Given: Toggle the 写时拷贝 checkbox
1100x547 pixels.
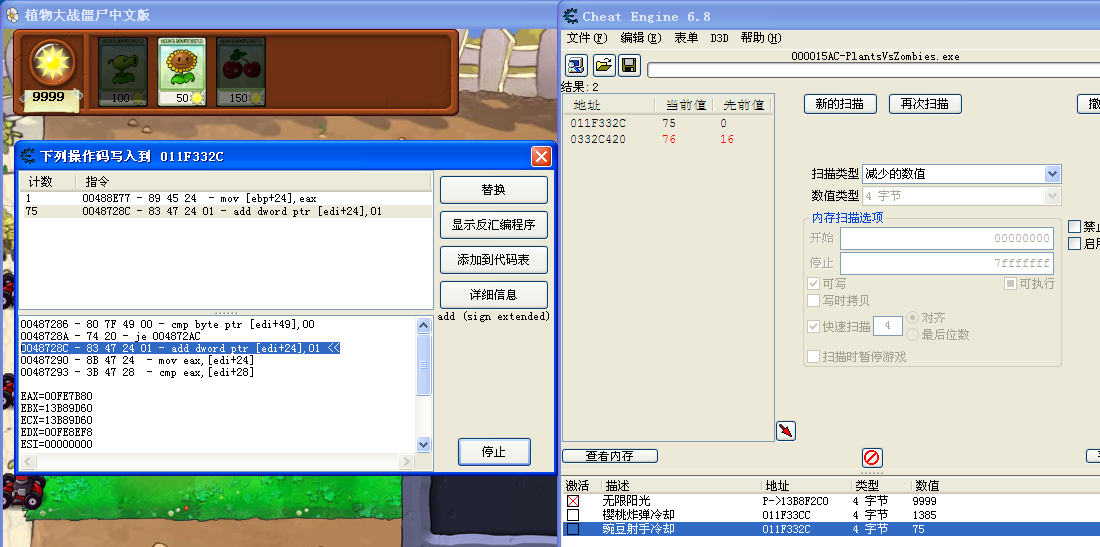Looking at the screenshot, I should click(x=814, y=301).
